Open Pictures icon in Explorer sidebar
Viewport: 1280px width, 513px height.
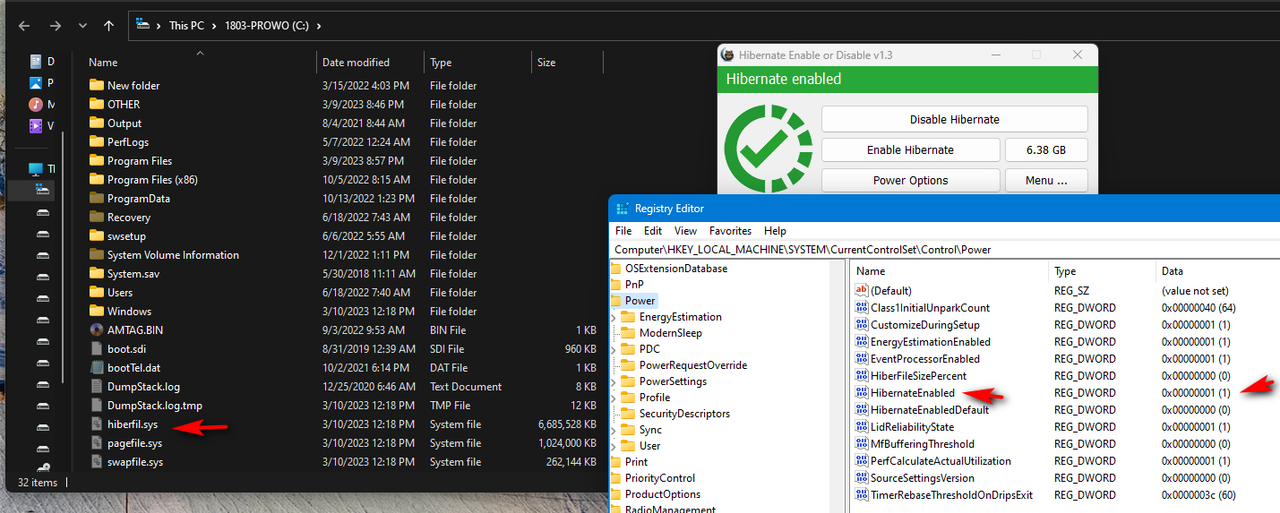click(x=36, y=83)
